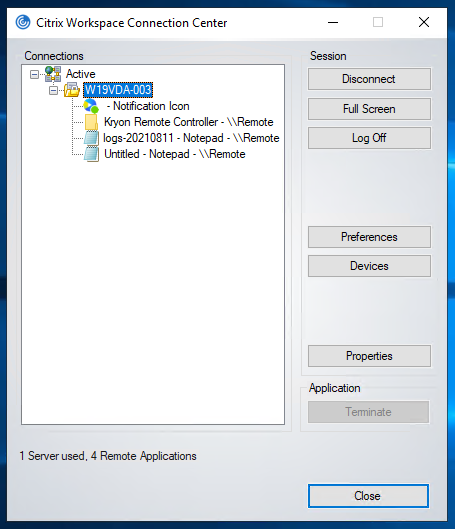Viewport: 455px width, 529px height.
Task: Click the Notification Icon globe icon
Action: tap(91, 106)
